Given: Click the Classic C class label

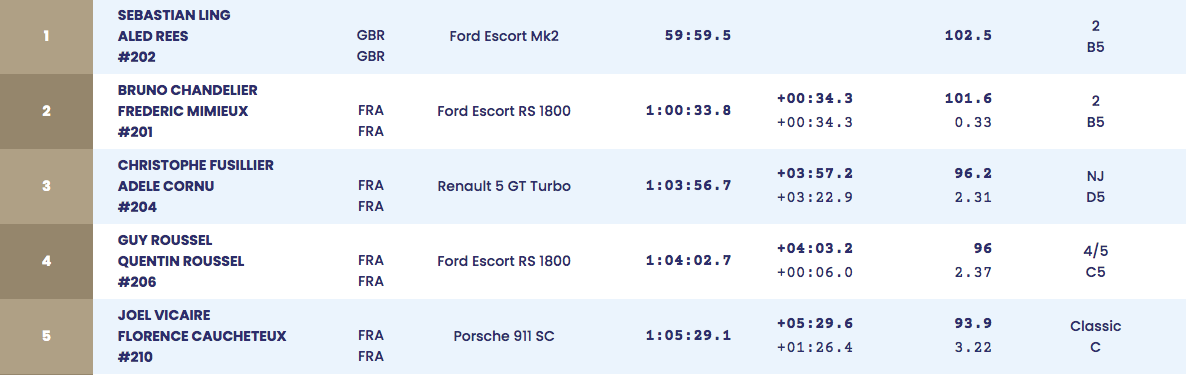Looking at the screenshot, I should (1095, 336).
